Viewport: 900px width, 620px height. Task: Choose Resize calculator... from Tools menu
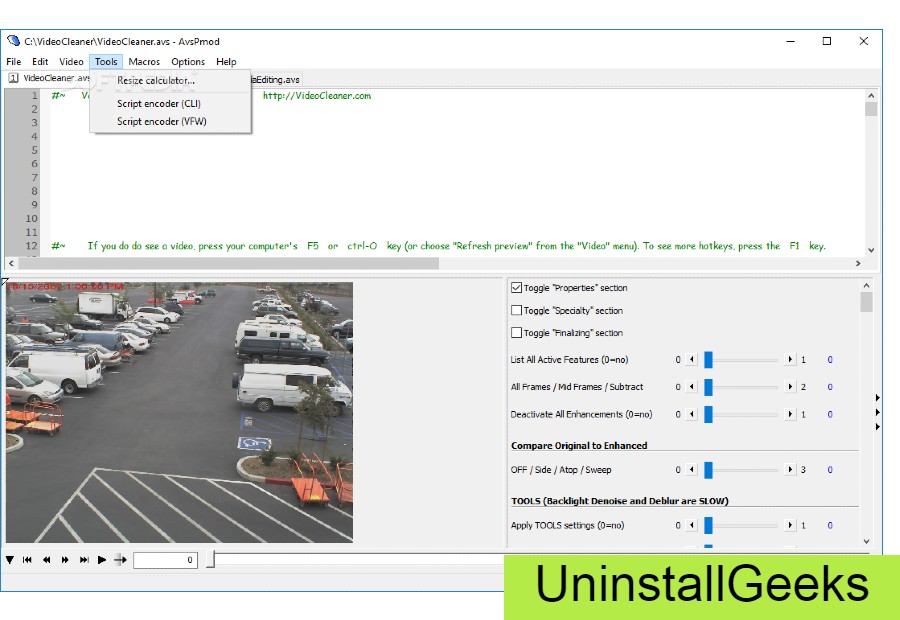[170, 81]
